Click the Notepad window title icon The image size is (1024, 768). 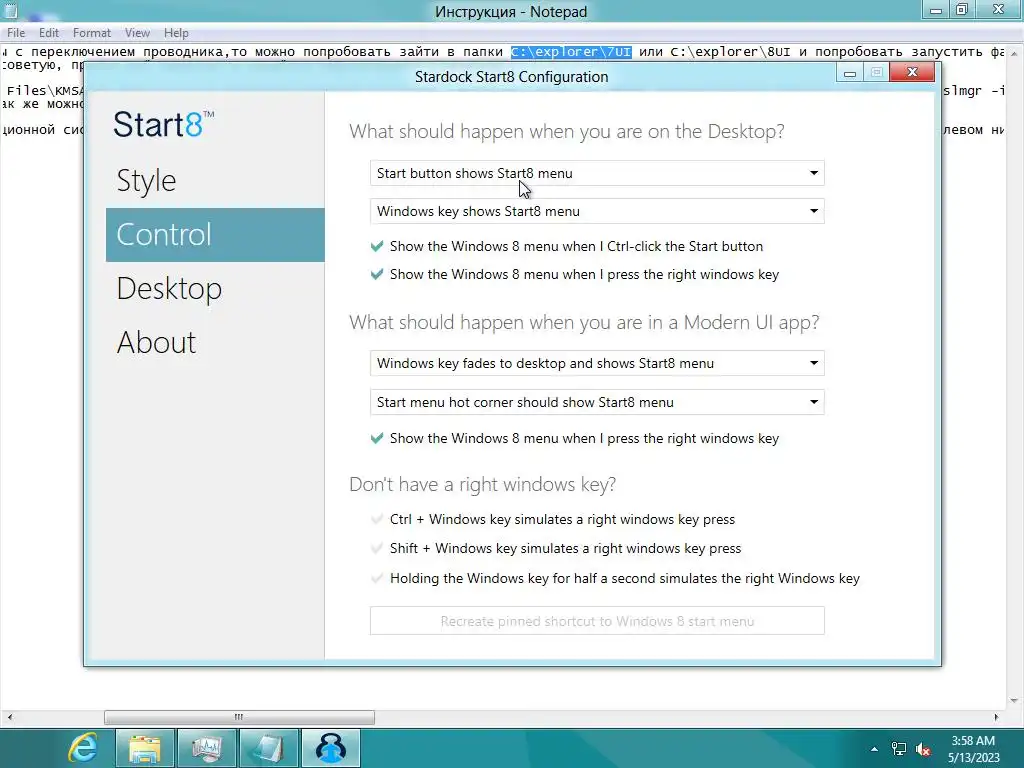click(x=10, y=10)
